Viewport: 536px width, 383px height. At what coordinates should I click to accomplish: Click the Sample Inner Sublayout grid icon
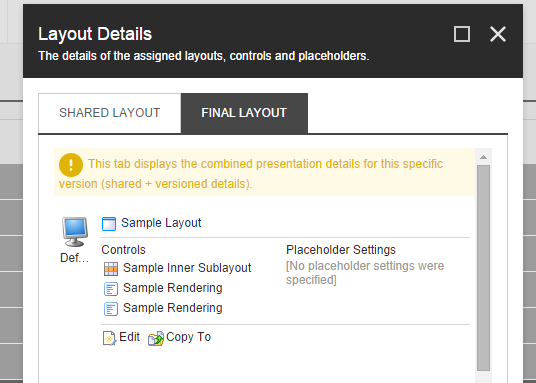(x=111, y=269)
